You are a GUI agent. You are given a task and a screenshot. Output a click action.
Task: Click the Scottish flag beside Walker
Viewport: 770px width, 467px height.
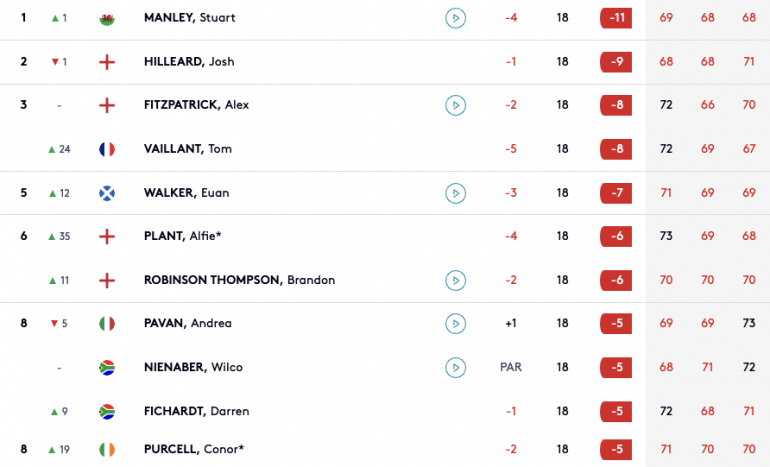coord(107,193)
